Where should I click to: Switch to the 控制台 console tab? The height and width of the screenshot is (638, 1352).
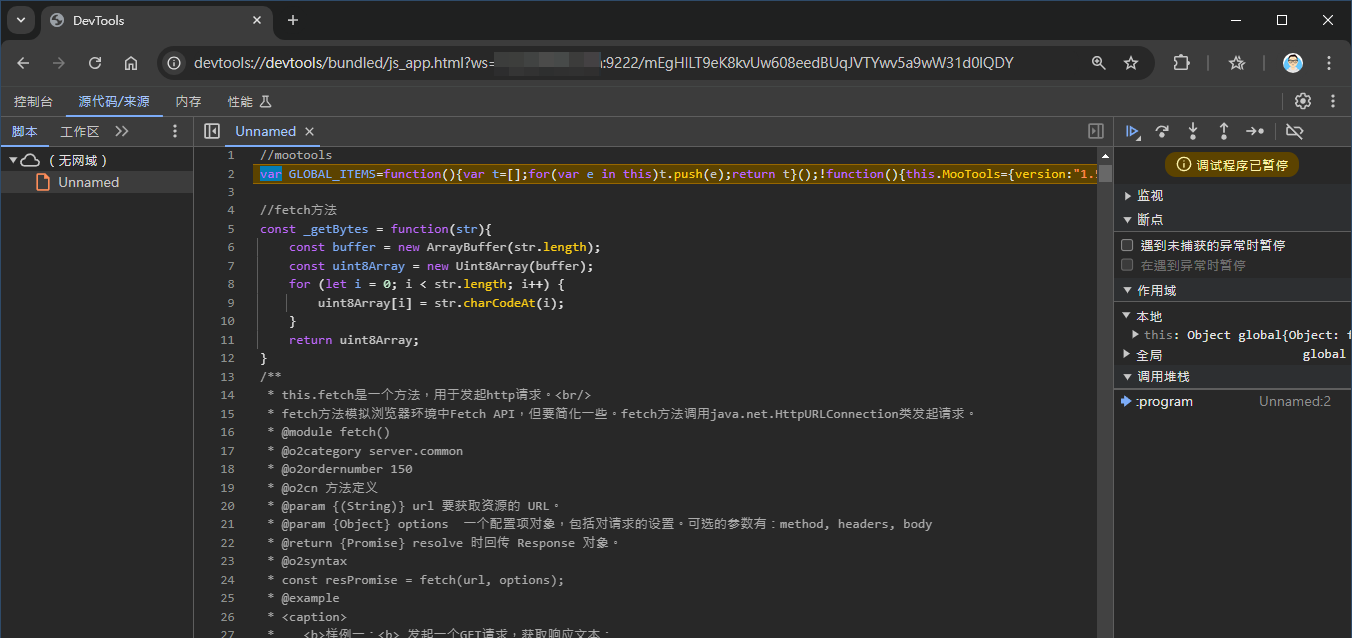point(33,101)
